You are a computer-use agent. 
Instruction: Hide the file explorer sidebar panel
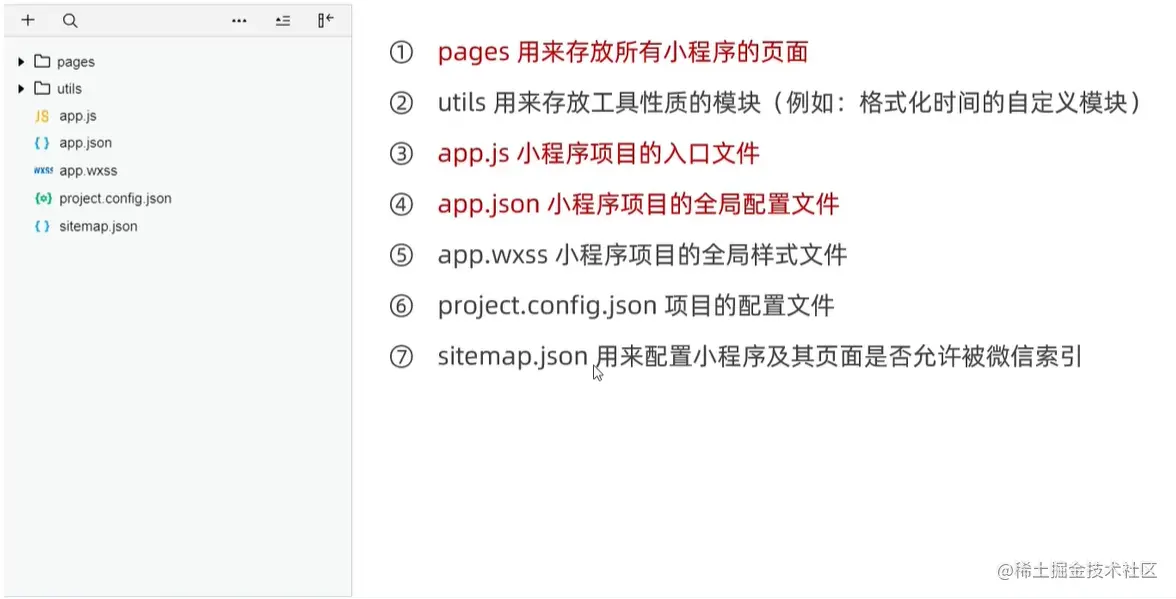[x=325, y=20]
